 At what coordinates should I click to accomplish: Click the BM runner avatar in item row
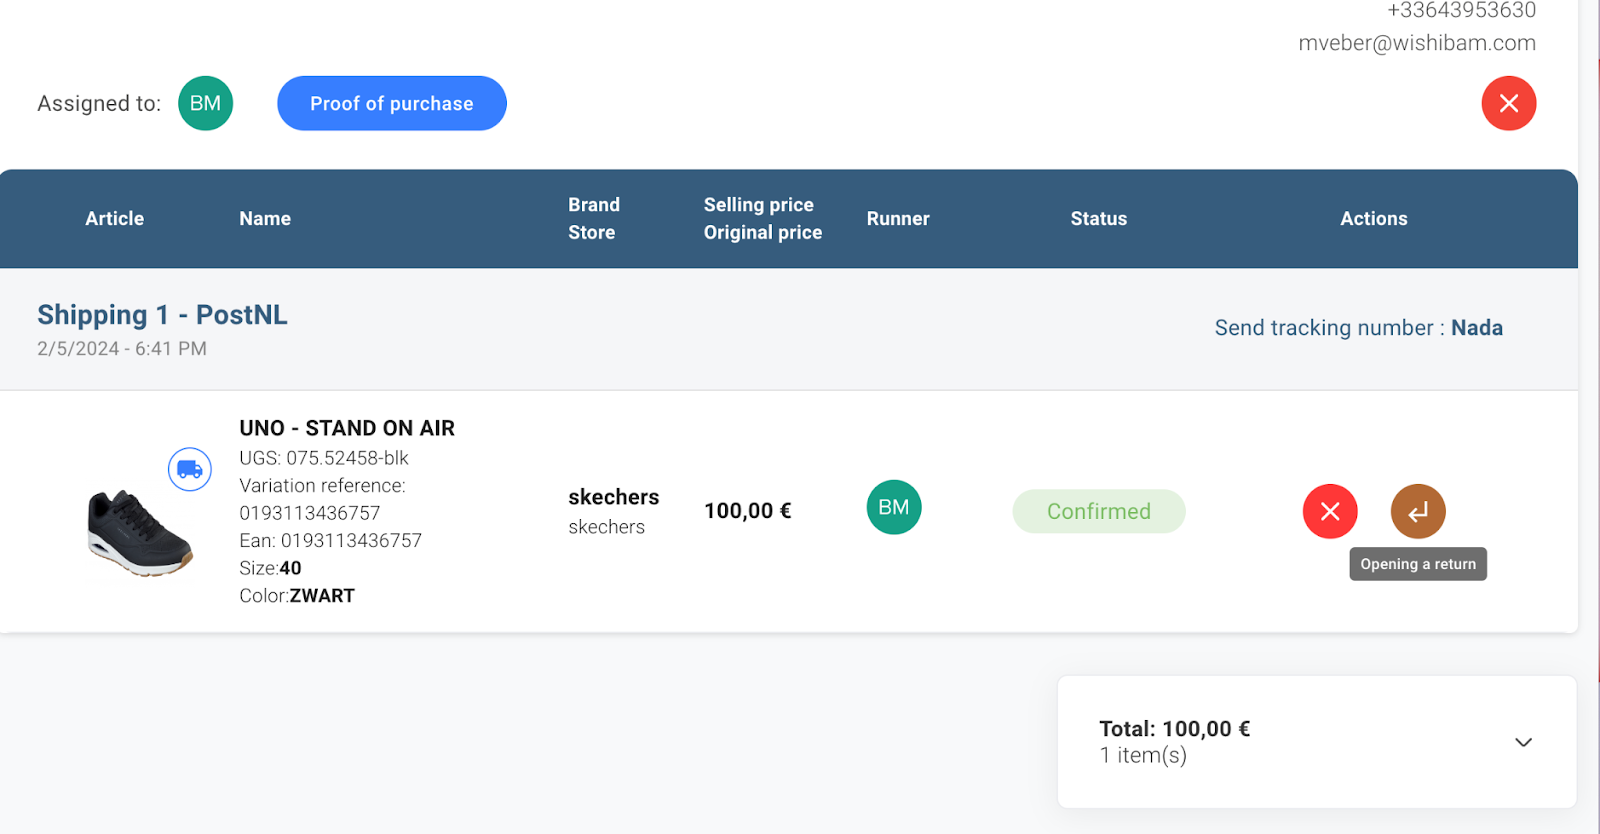894,507
